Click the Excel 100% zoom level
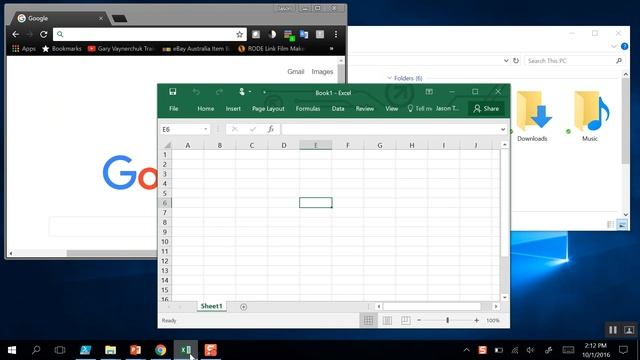This screenshot has height=360, width=640. [493, 320]
